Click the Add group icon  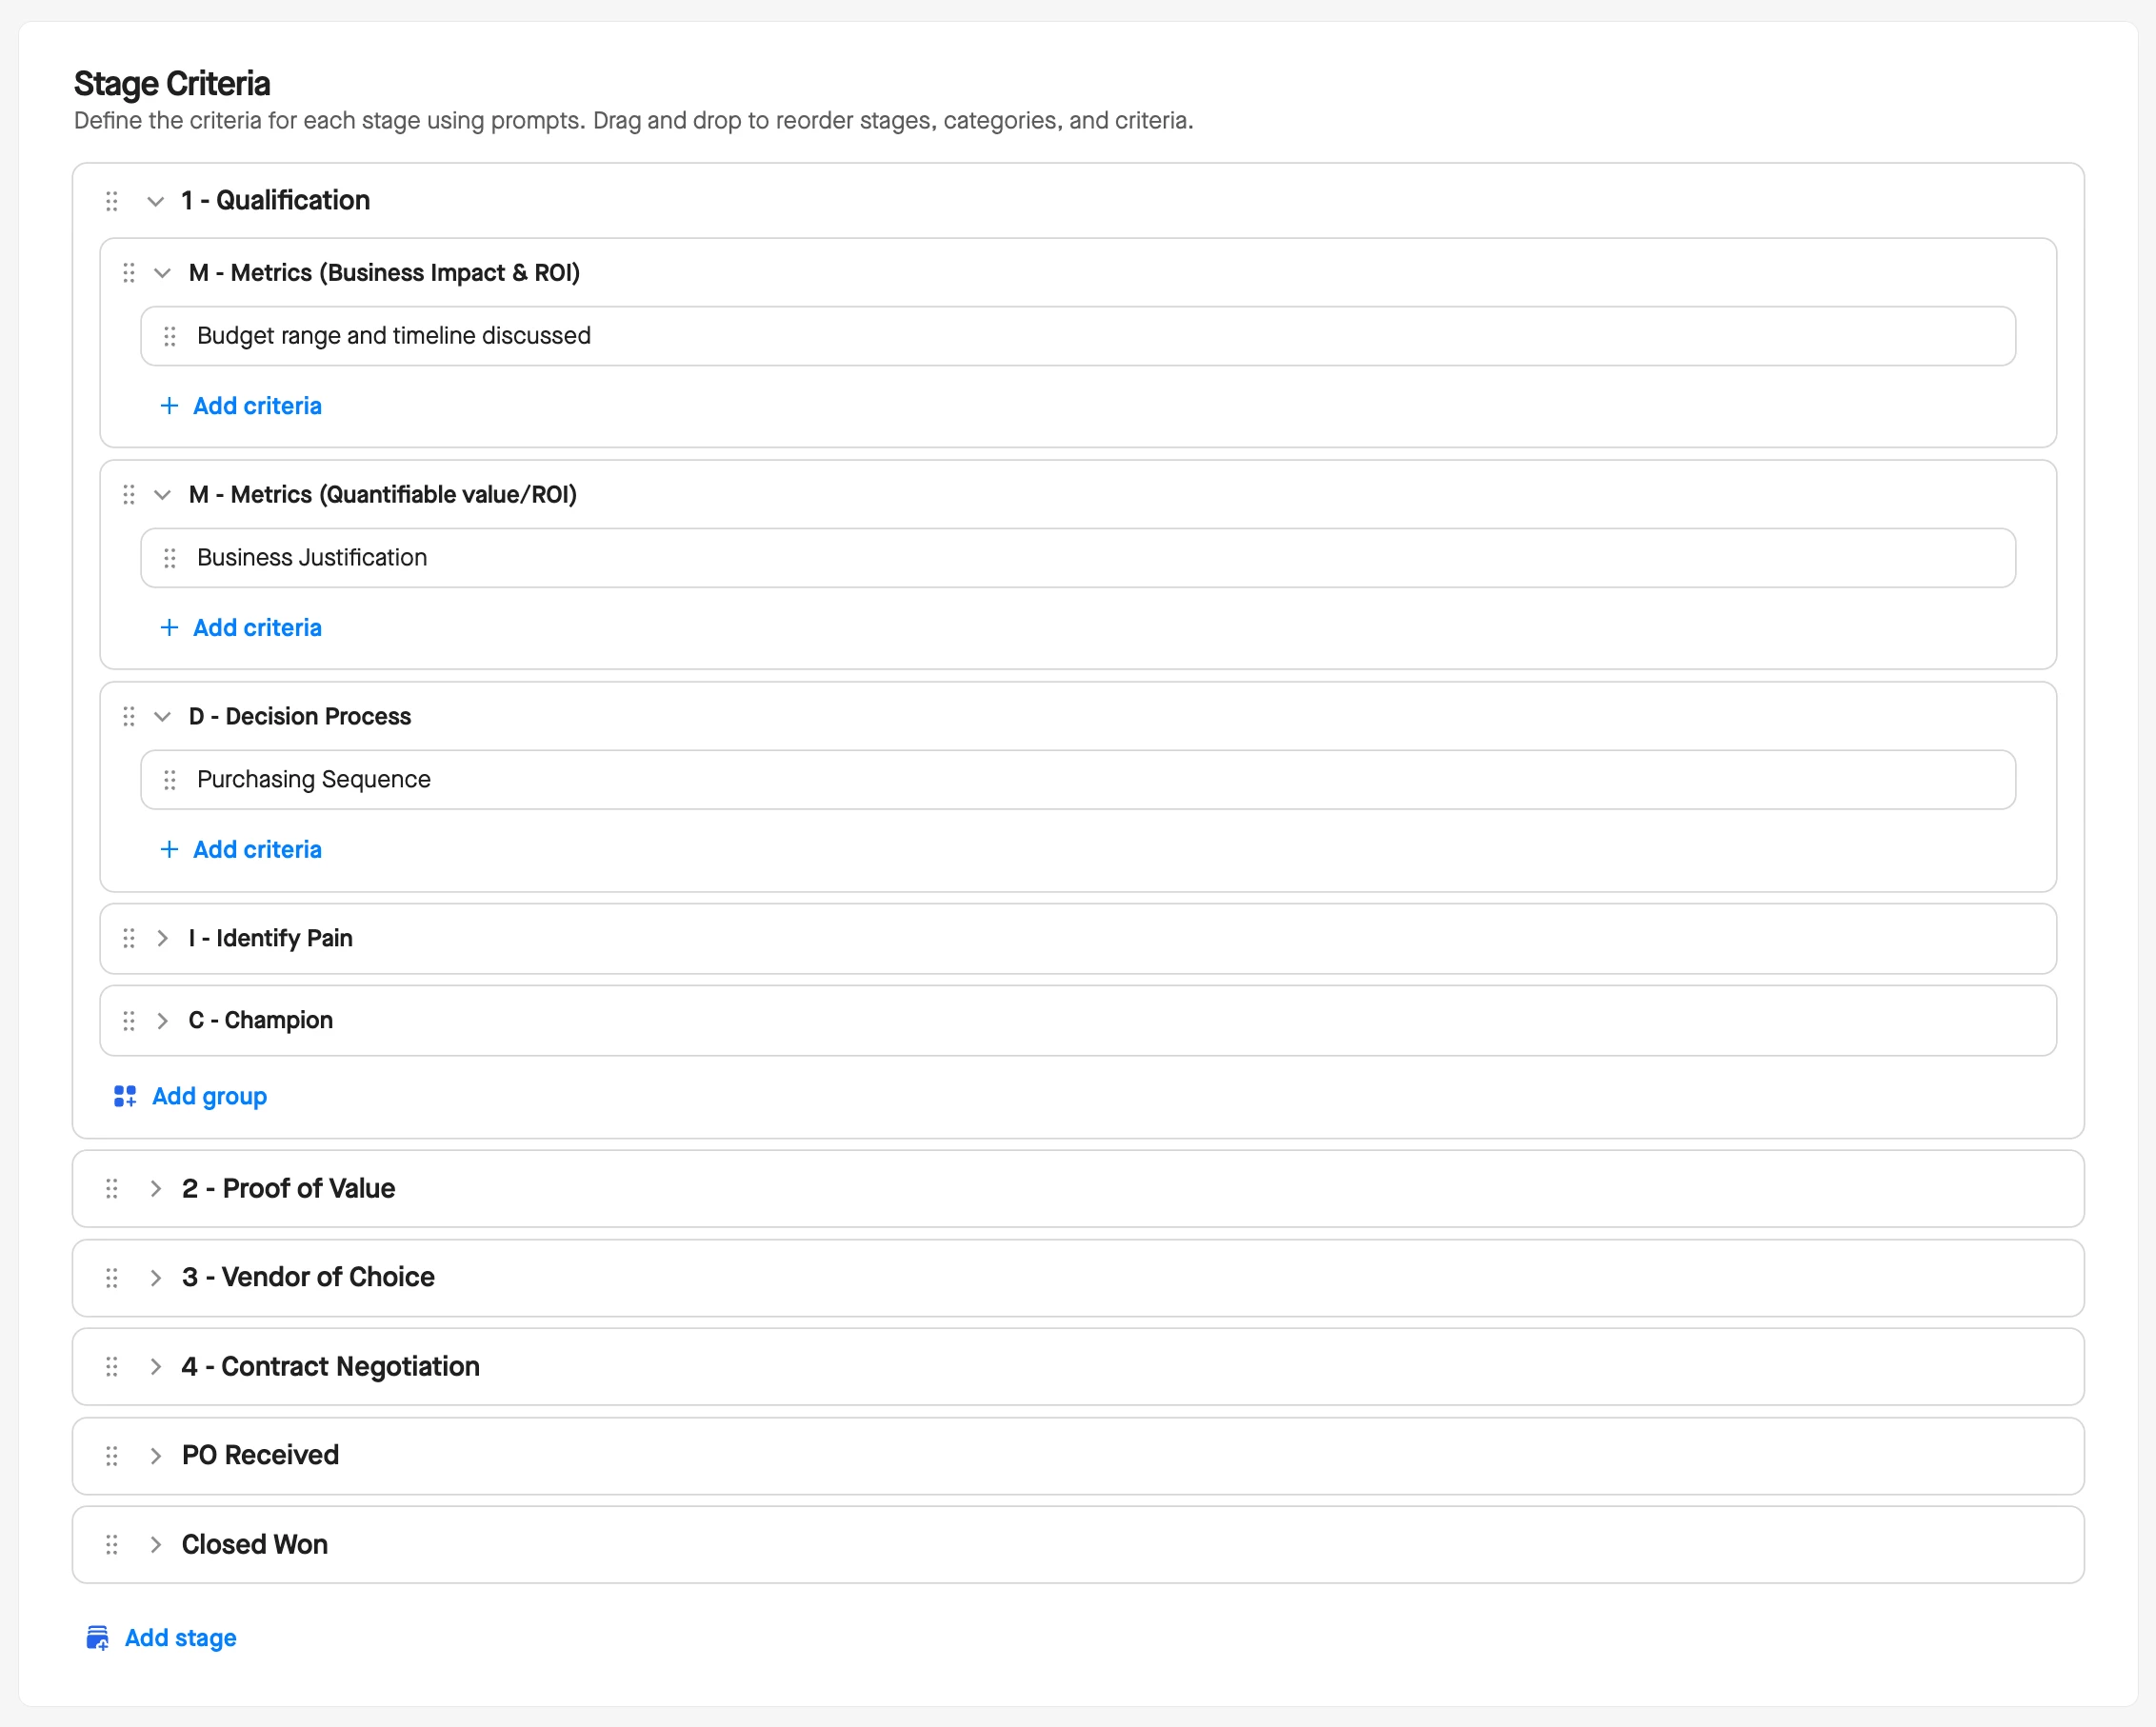pyautogui.click(x=125, y=1097)
